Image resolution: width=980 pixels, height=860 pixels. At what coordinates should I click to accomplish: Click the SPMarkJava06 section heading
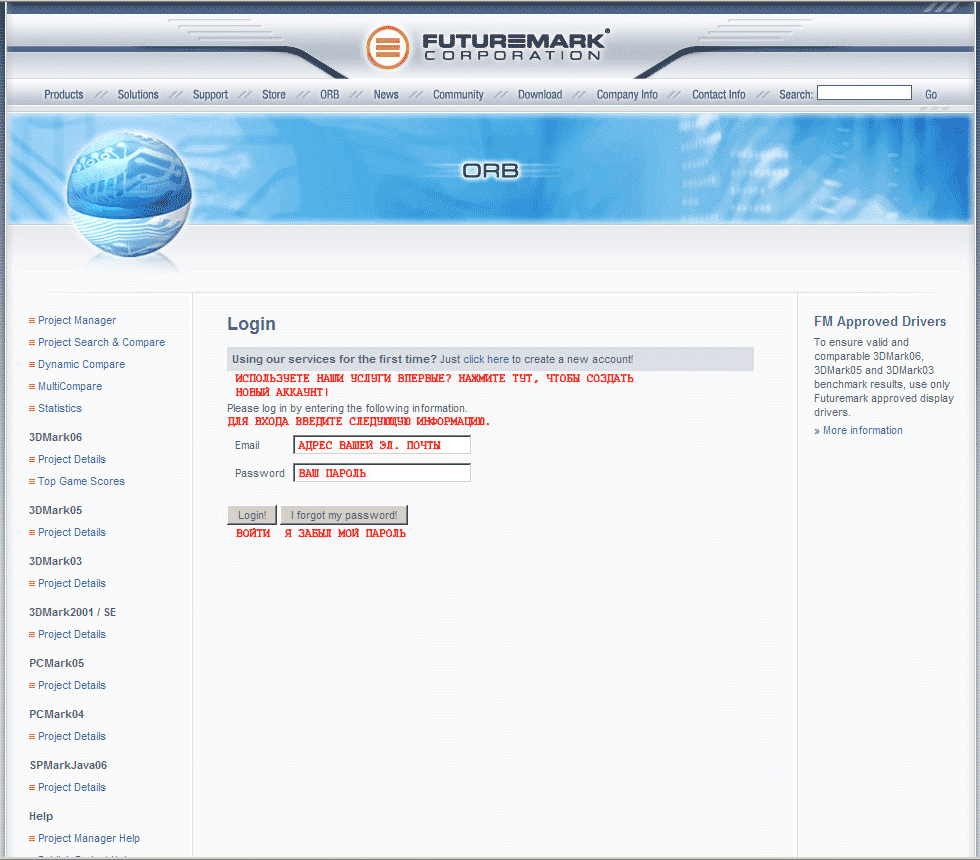68,765
